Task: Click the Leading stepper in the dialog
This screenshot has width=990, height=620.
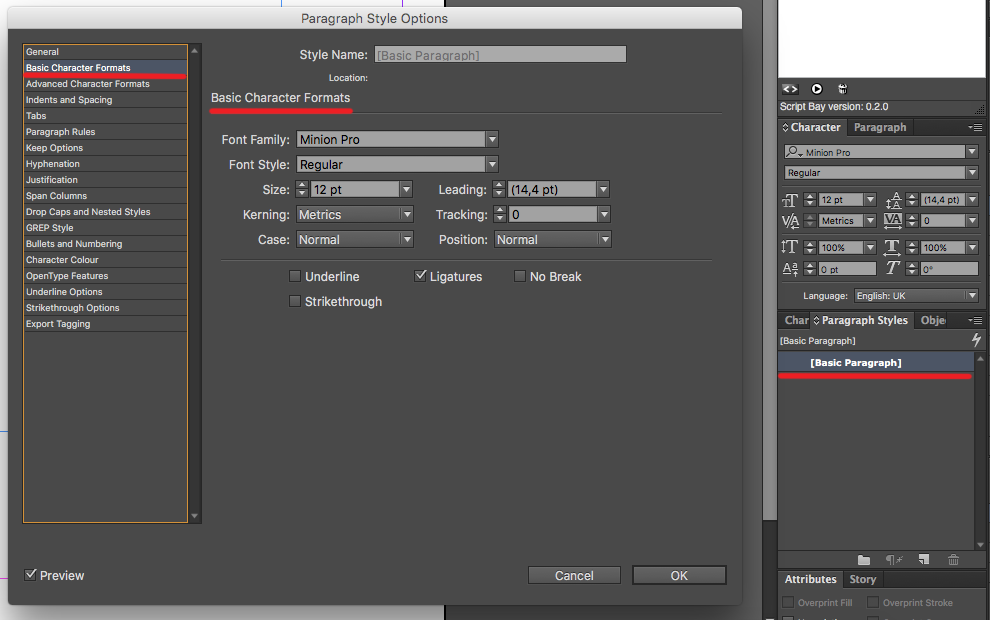Action: [x=499, y=189]
